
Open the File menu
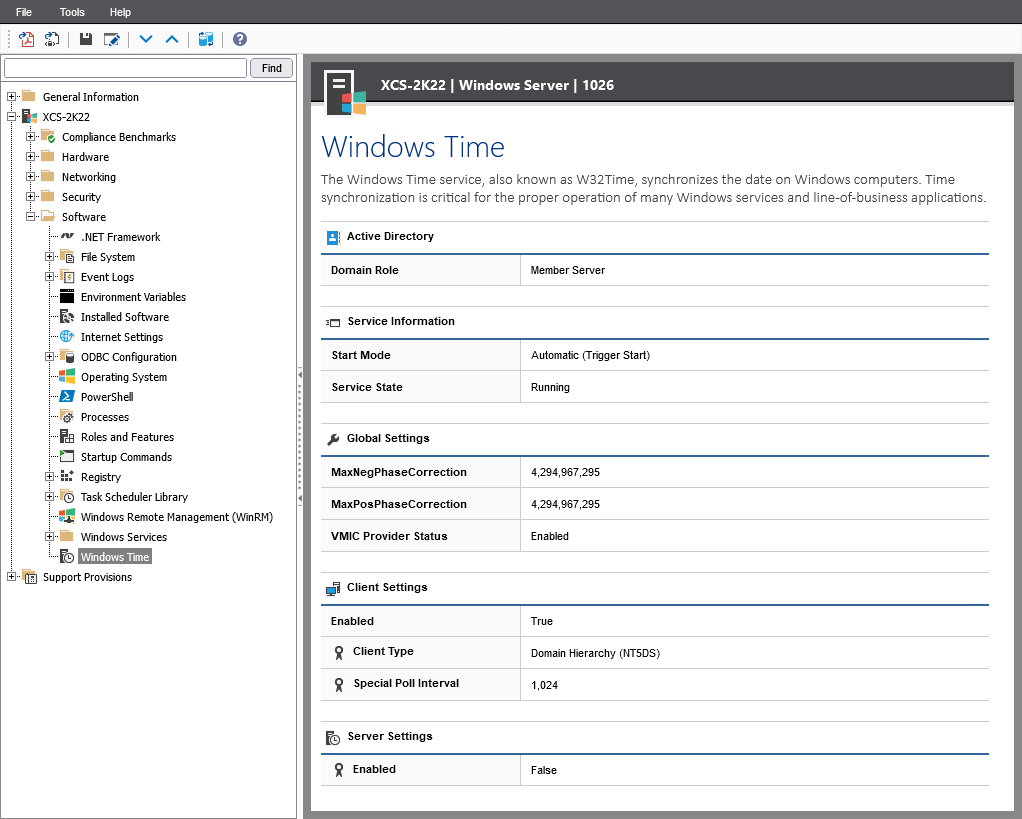[24, 12]
